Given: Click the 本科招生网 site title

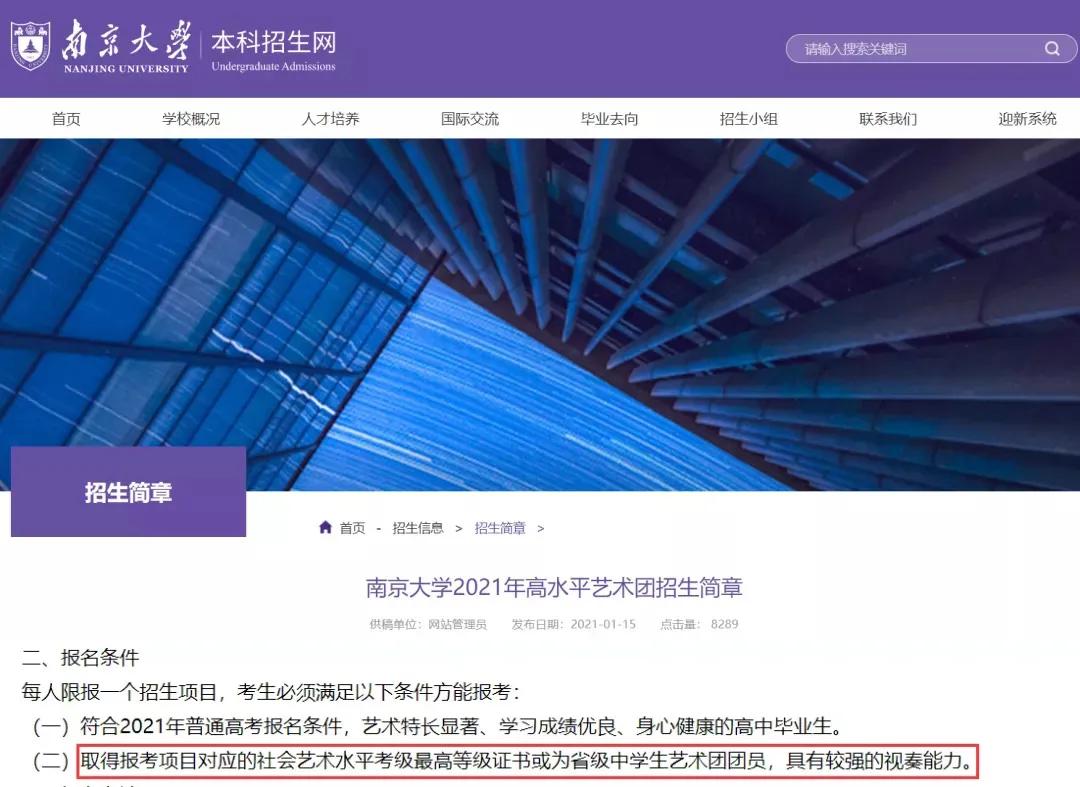Looking at the screenshot, I should (272, 41).
